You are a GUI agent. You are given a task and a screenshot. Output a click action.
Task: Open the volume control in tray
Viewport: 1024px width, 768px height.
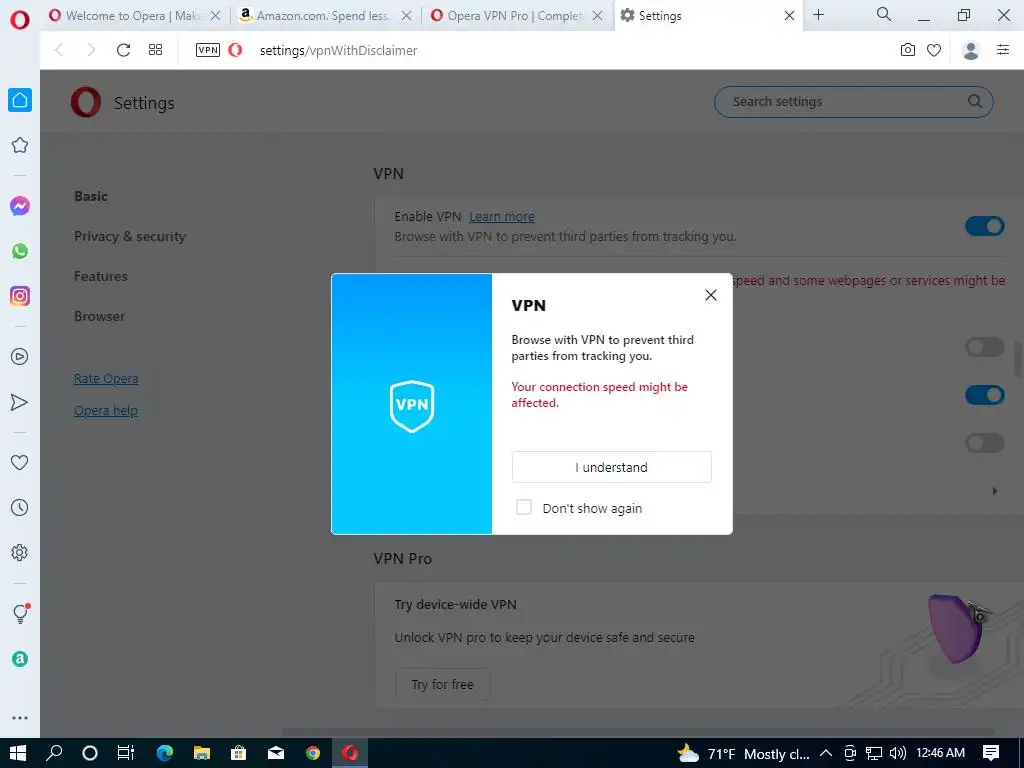(x=898, y=754)
